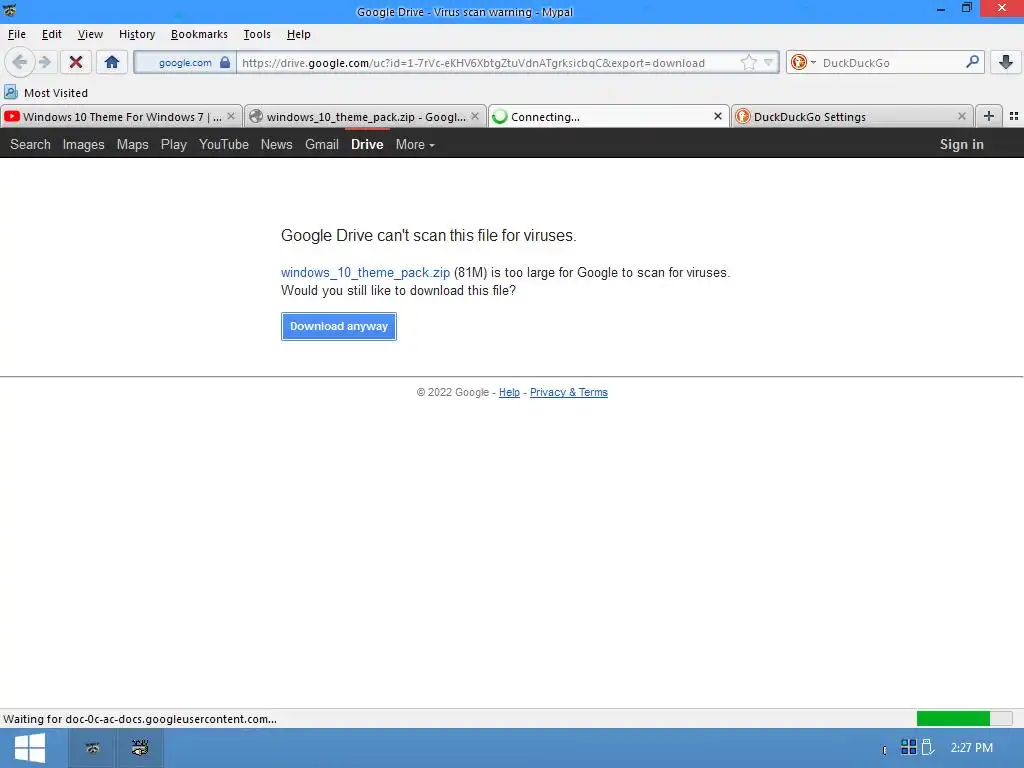Open the downloads arrow button
Image resolution: width=1024 pixels, height=768 pixels.
tap(1006, 63)
